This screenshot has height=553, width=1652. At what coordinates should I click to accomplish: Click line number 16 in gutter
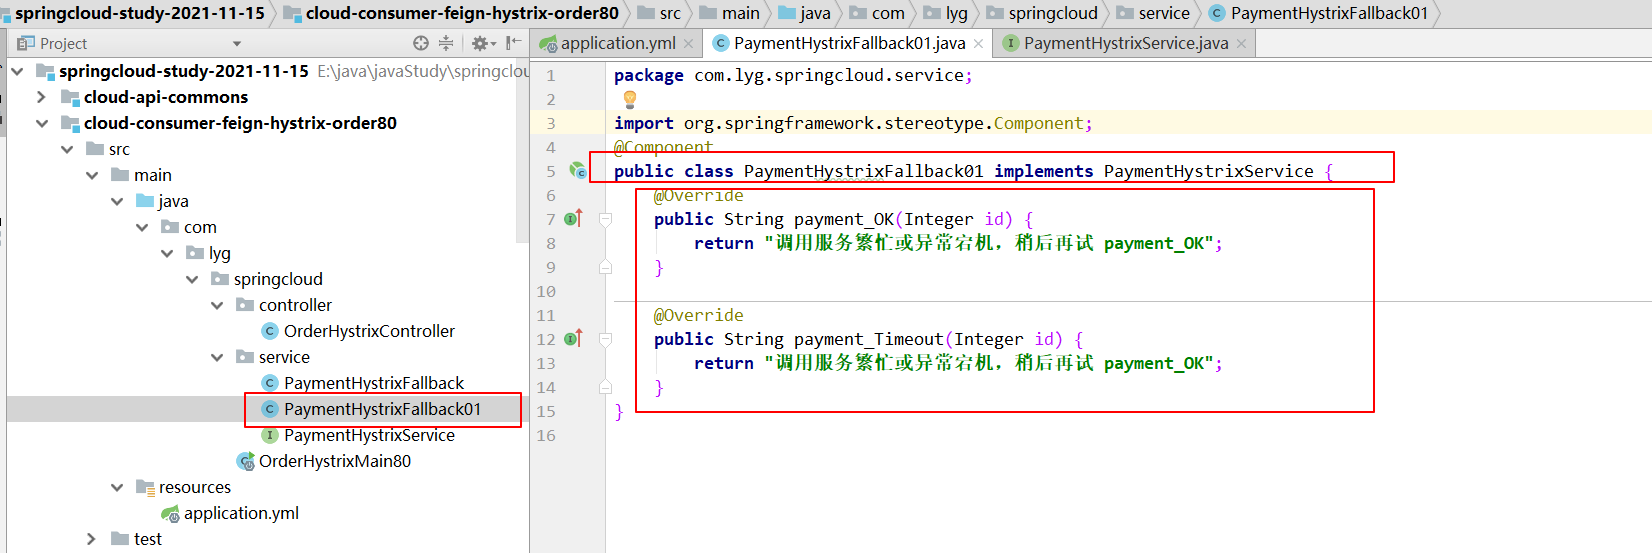[x=546, y=435]
